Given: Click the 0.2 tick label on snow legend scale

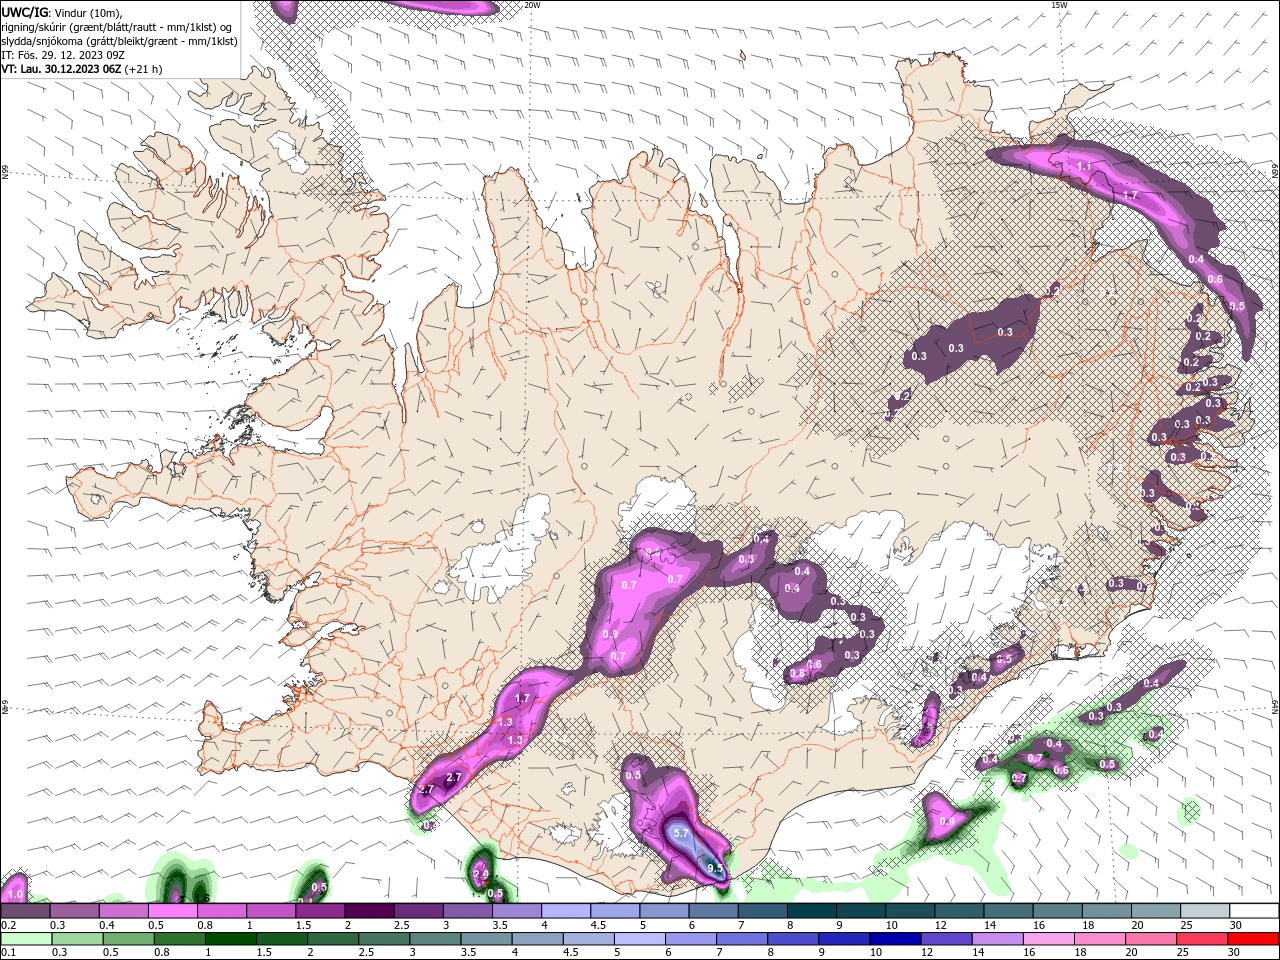Looking at the screenshot, I should click(7, 925).
